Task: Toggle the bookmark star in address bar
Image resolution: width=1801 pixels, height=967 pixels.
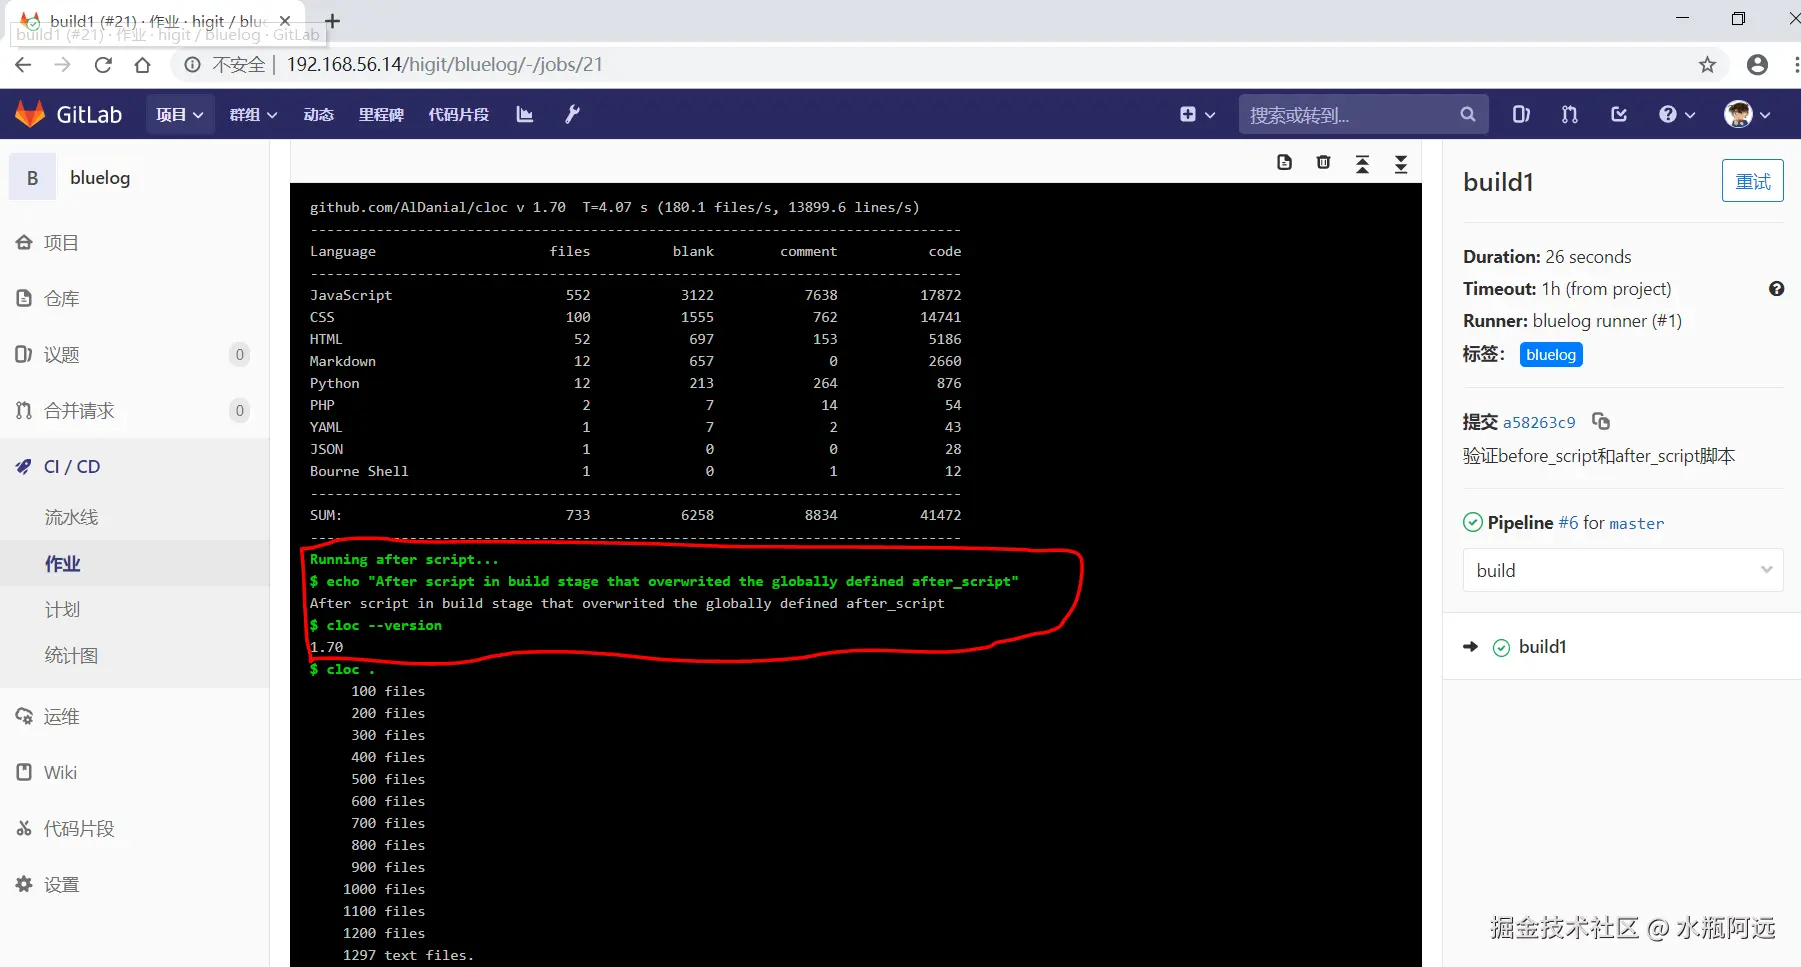Action: pyautogui.click(x=1707, y=64)
